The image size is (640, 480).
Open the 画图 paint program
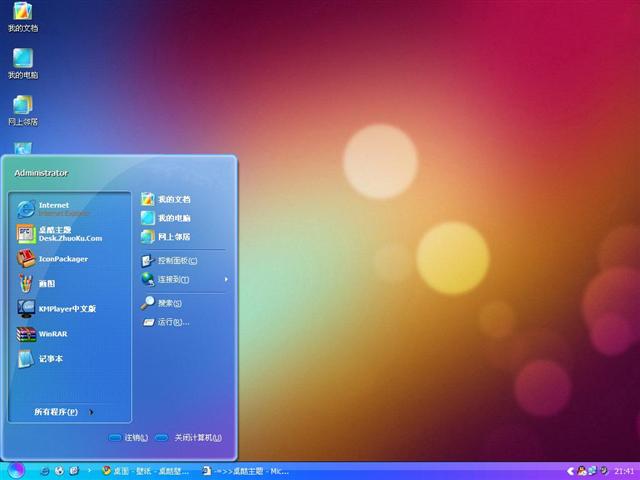click(46, 284)
